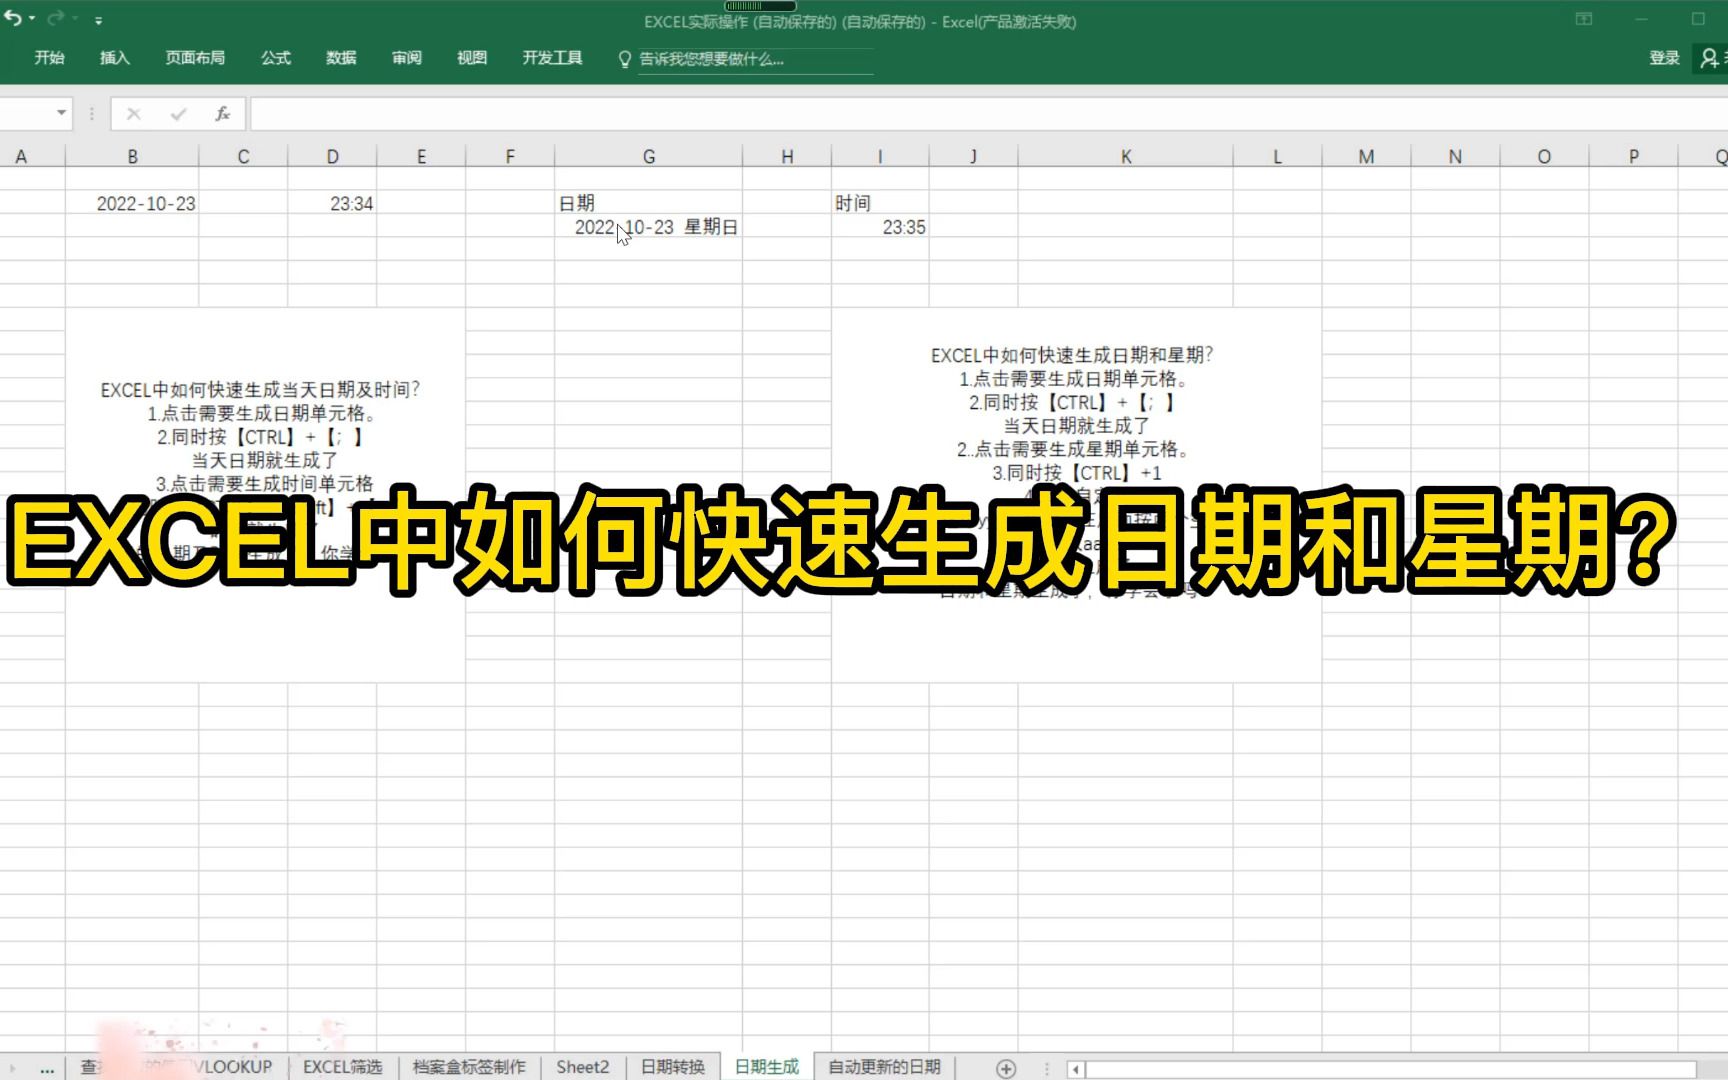This screenshot has height=1080, width=1728.
Task: Click the Ribbon Display Options icon
Action: click(1584, 19)
